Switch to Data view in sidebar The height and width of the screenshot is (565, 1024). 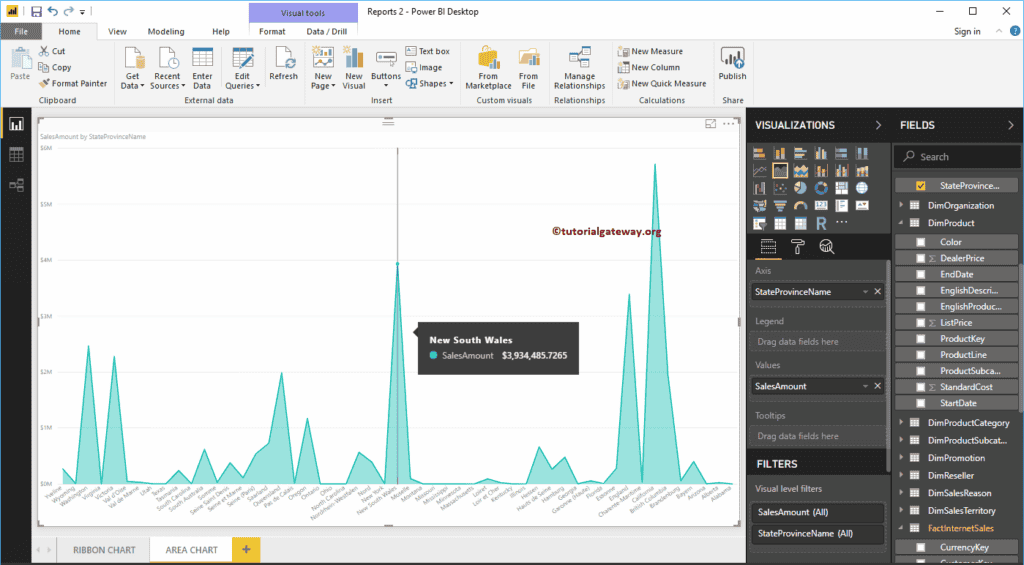pos(16,155)
